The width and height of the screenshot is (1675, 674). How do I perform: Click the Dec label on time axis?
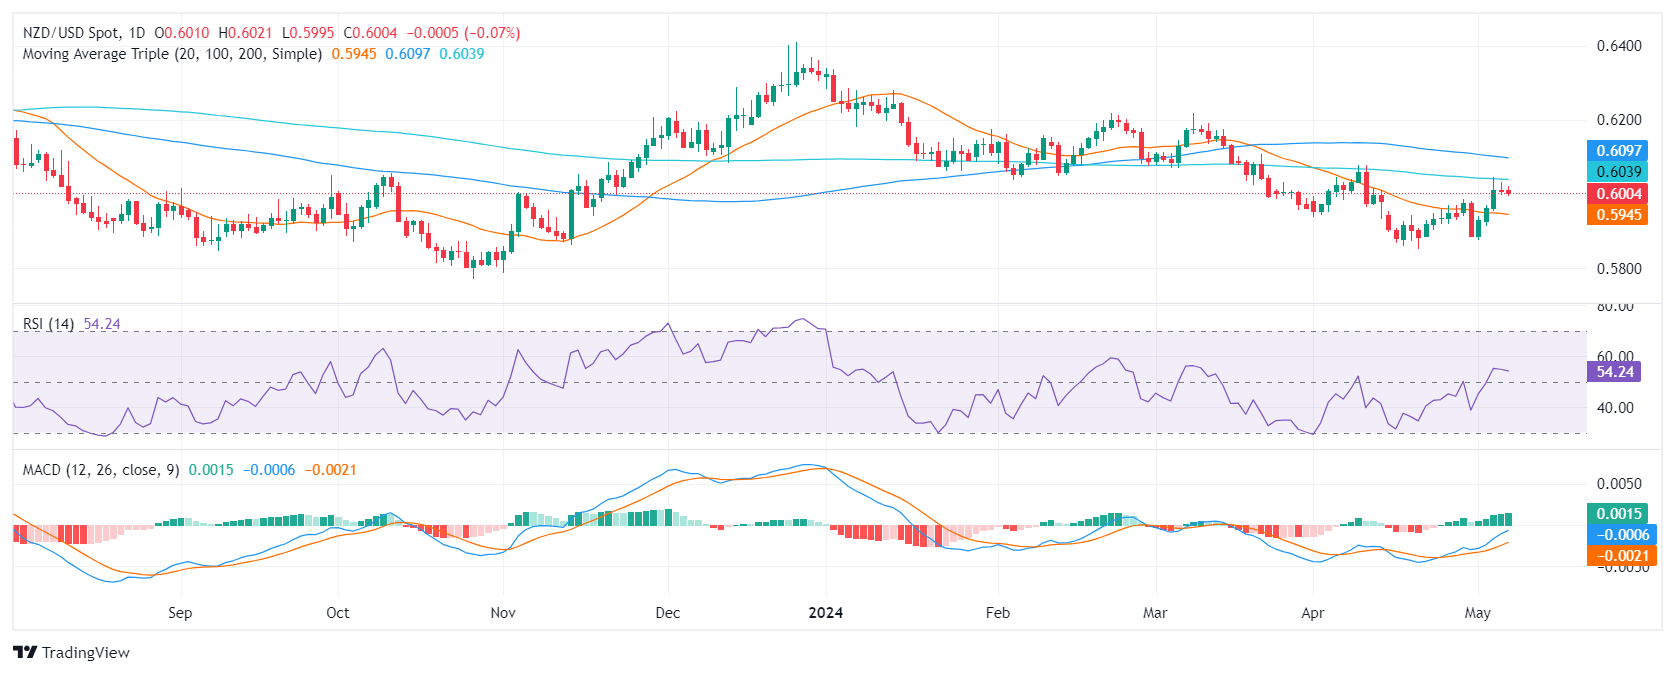tap(667, 613)
